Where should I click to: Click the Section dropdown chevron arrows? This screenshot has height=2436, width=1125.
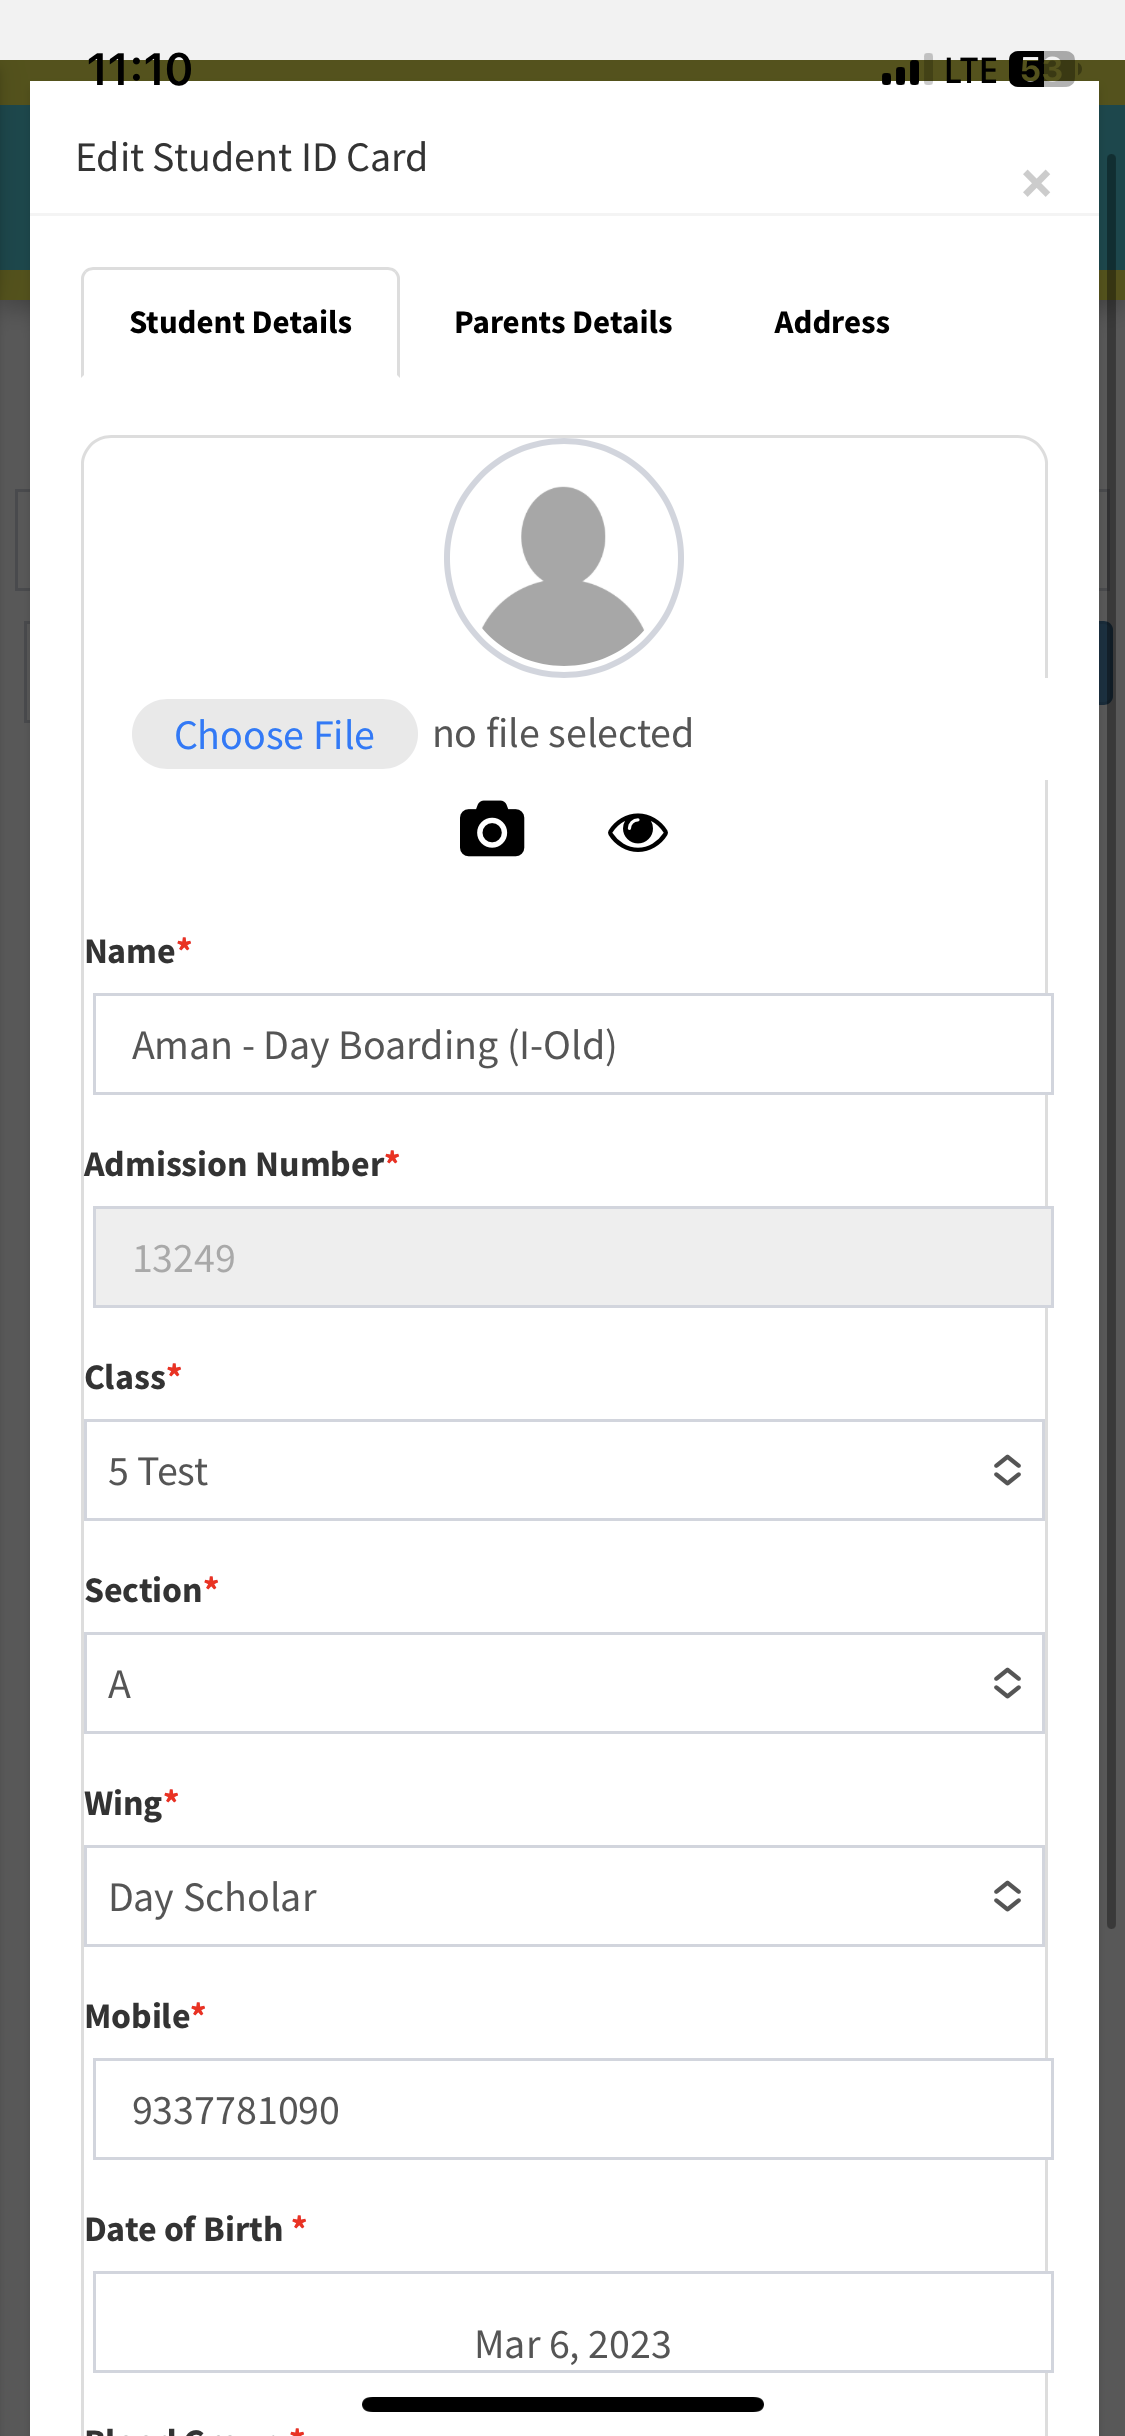(x=1007, y=1683)
